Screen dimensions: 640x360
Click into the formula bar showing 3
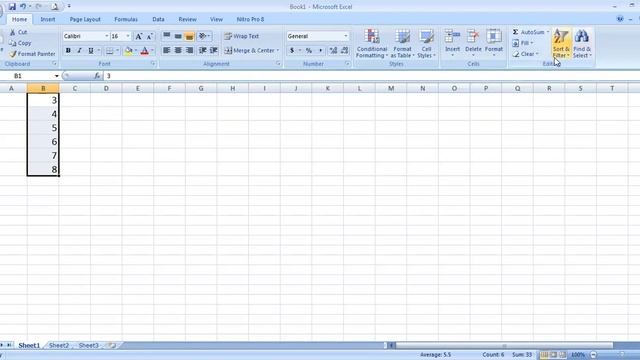click(371, 76)
